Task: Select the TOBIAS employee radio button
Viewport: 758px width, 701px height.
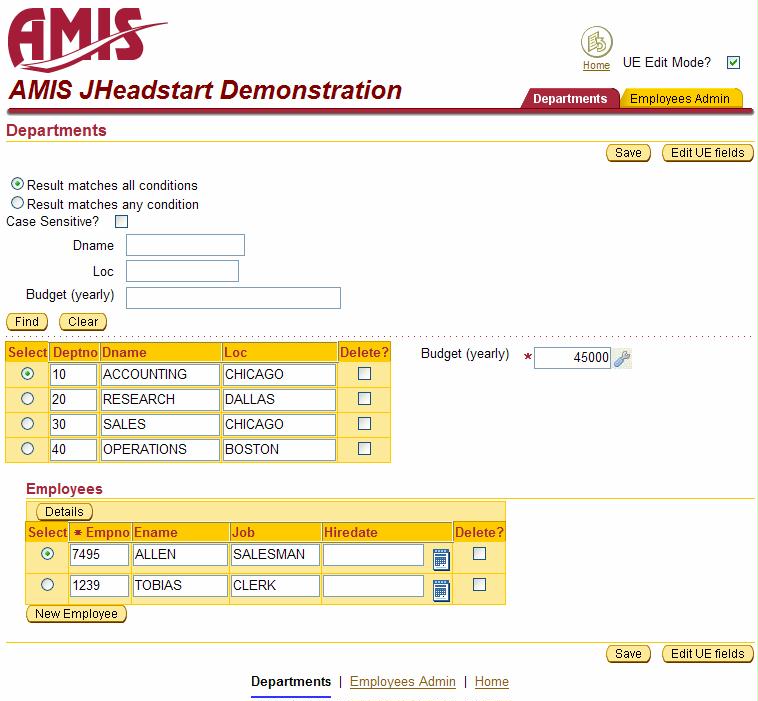Action: coord(47,584)
